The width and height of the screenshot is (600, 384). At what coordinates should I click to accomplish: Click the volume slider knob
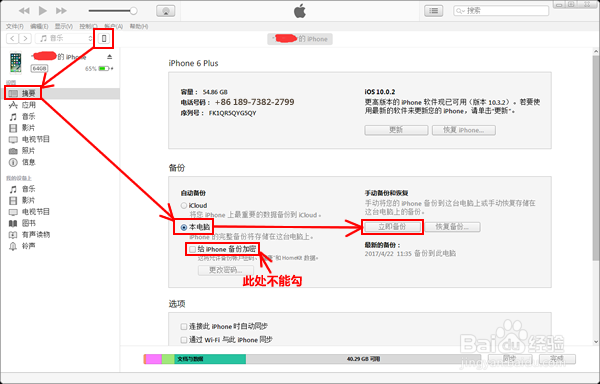pos(134,11)
